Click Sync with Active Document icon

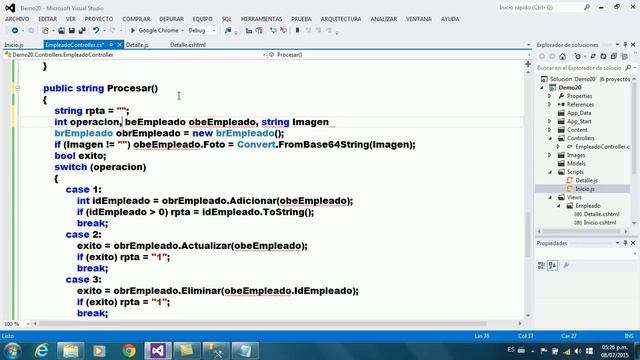pos(593,56)
